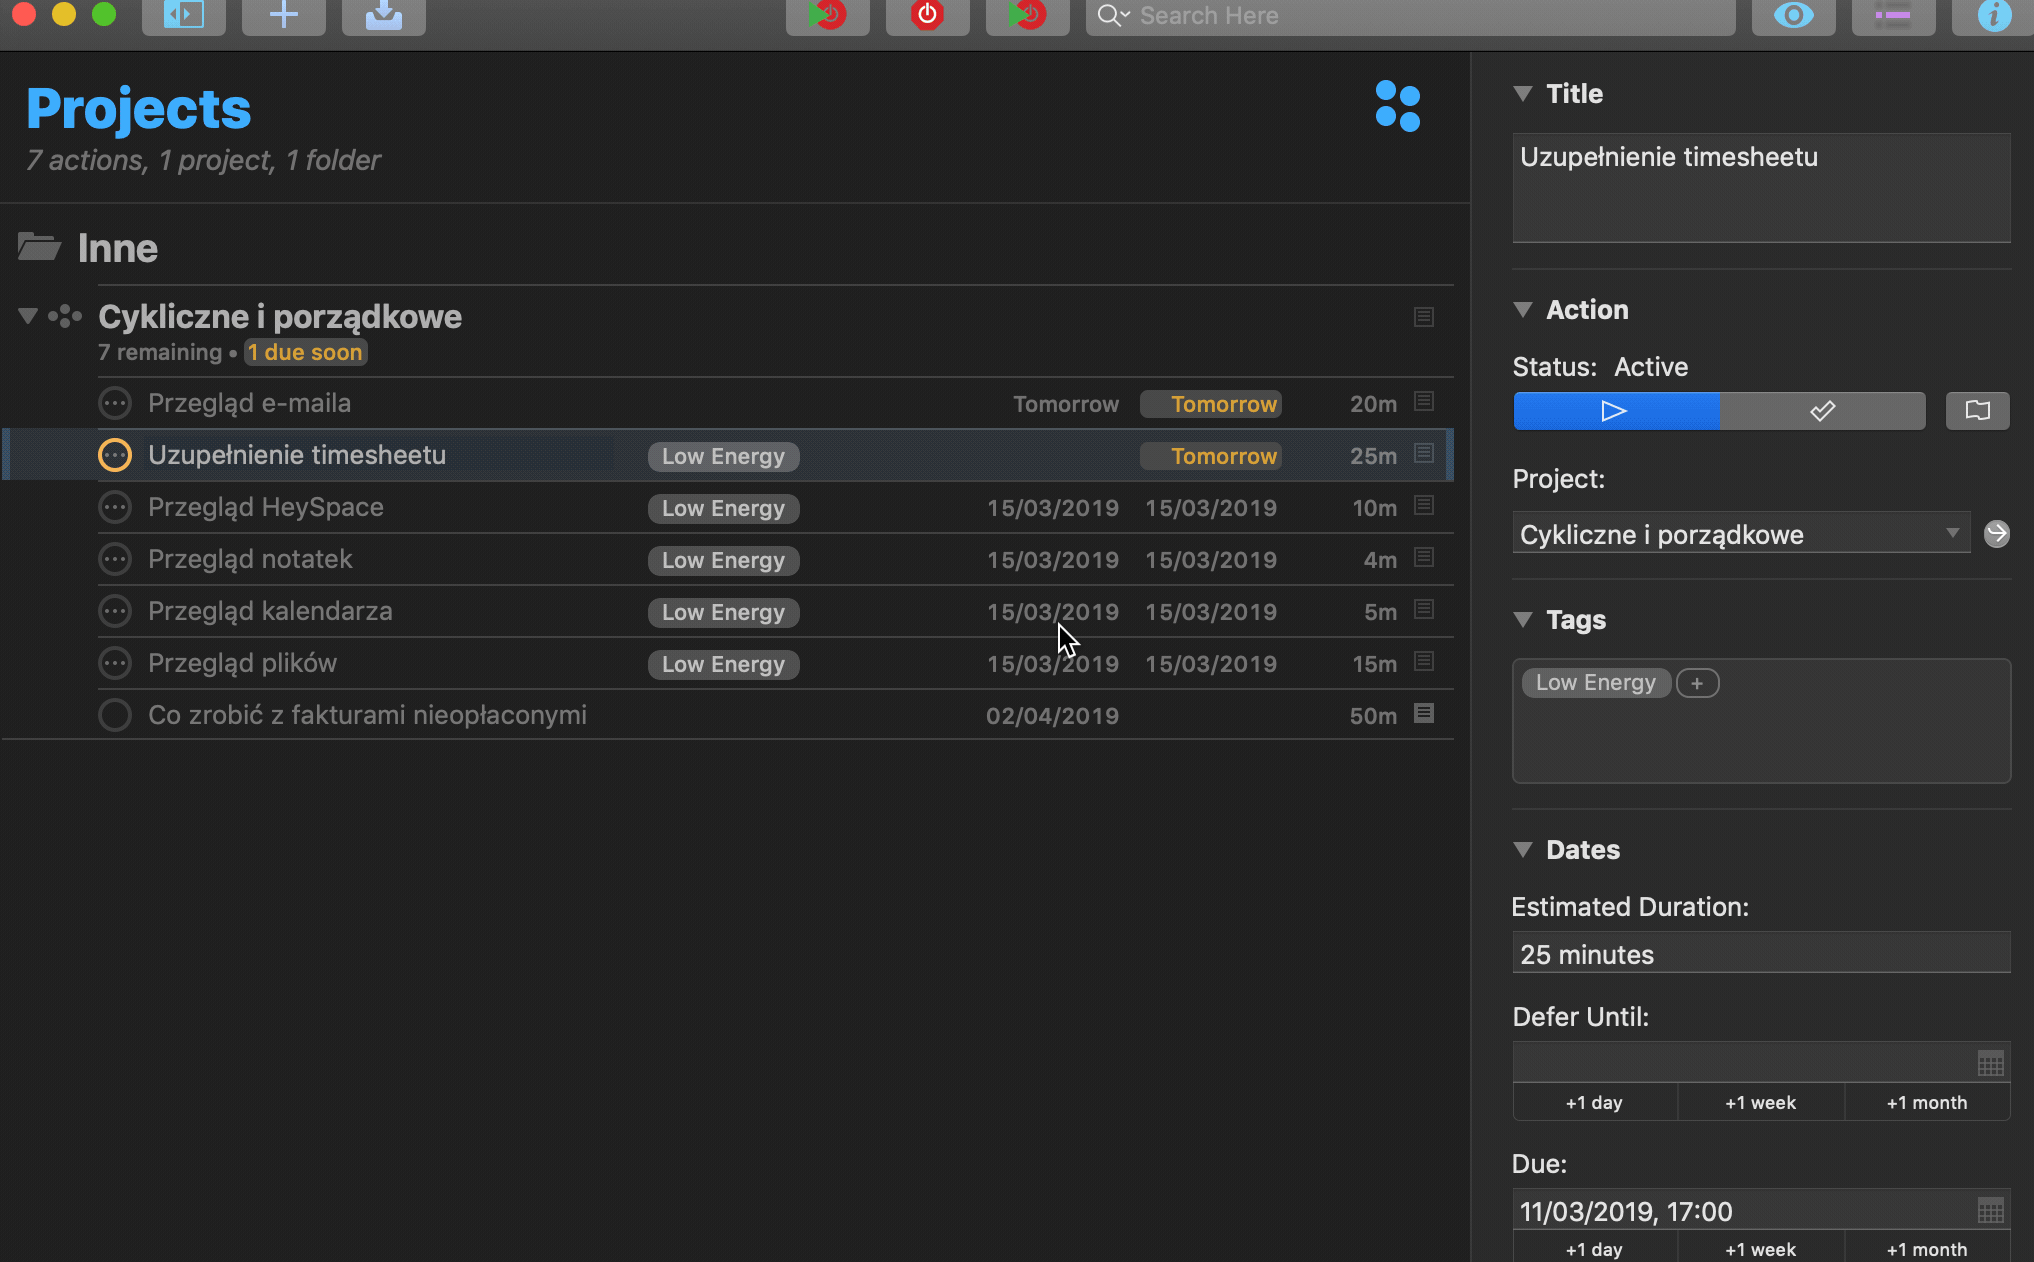Viewport: 2034px width, 1262px height.
Task: Click the parallel project icon for Cykliczne
Action: click(65, 316)
